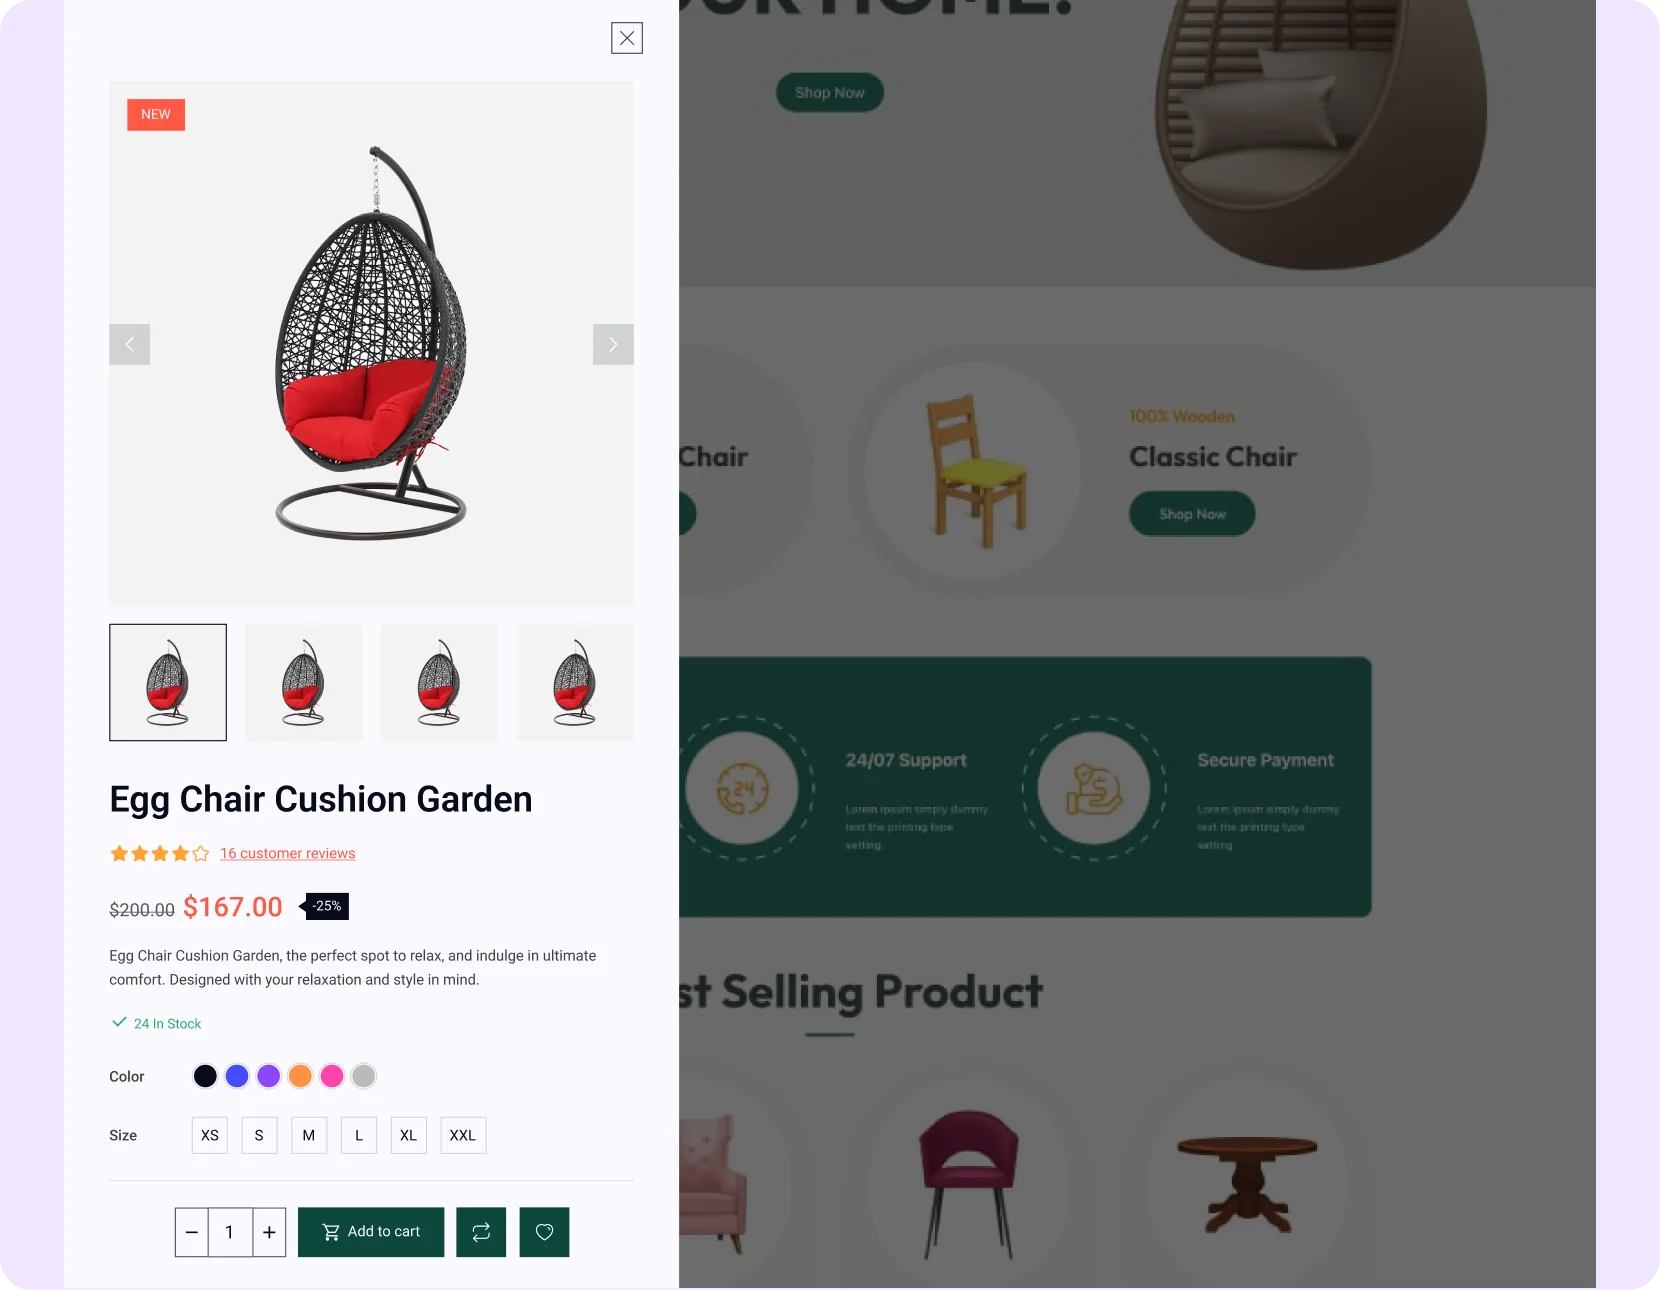The width and height of the screenshot is (1660, 1290).
Task: Click the star rating icons
Action: (159, 853)
